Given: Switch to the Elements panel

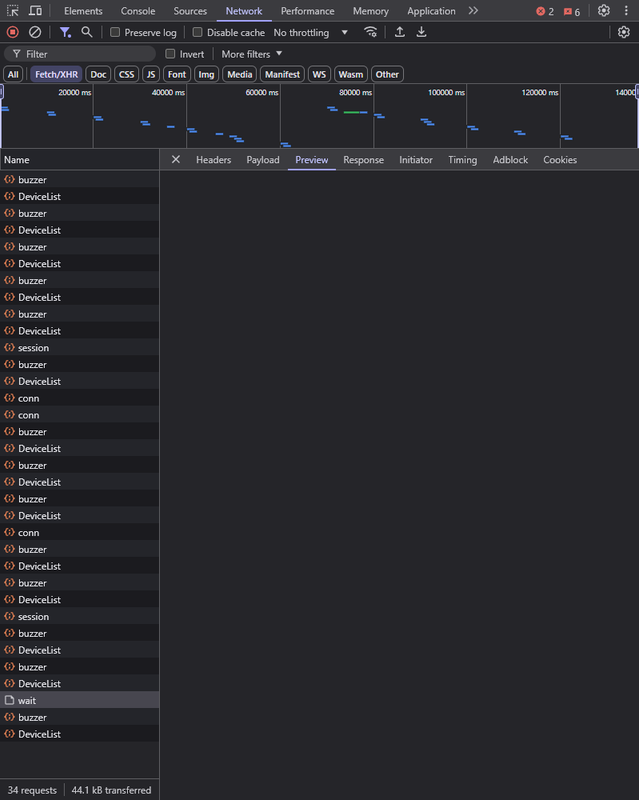Looking at the screenshot, I should 83,11.
